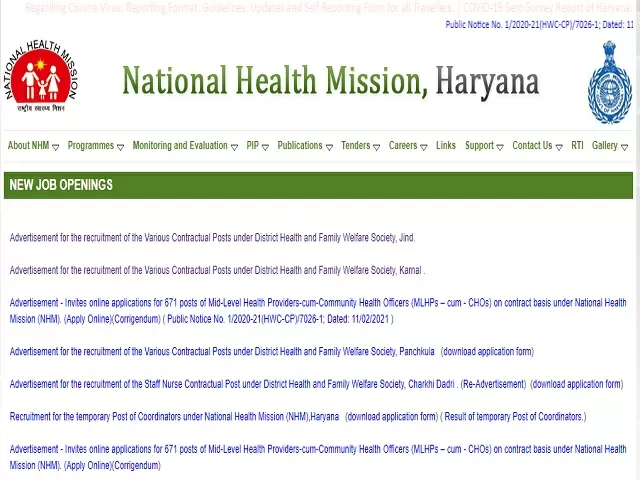Click the National Health Mission logo

coord(41,76)
